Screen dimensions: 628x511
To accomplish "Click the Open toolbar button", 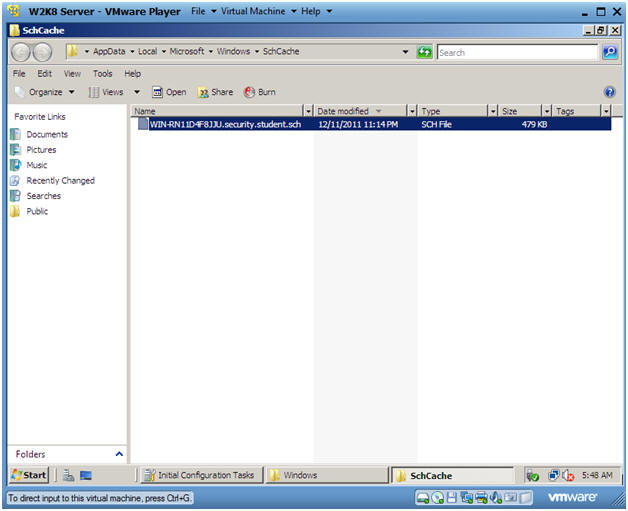I will tap(169, 92).
